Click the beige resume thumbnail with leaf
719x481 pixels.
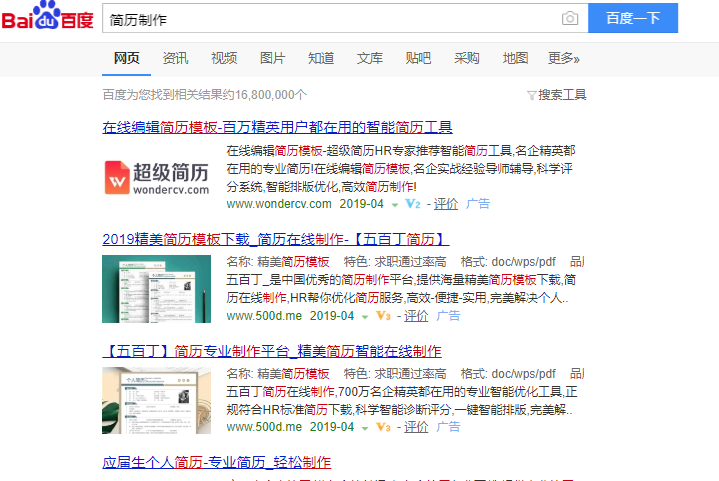click(x=156, y=400)
